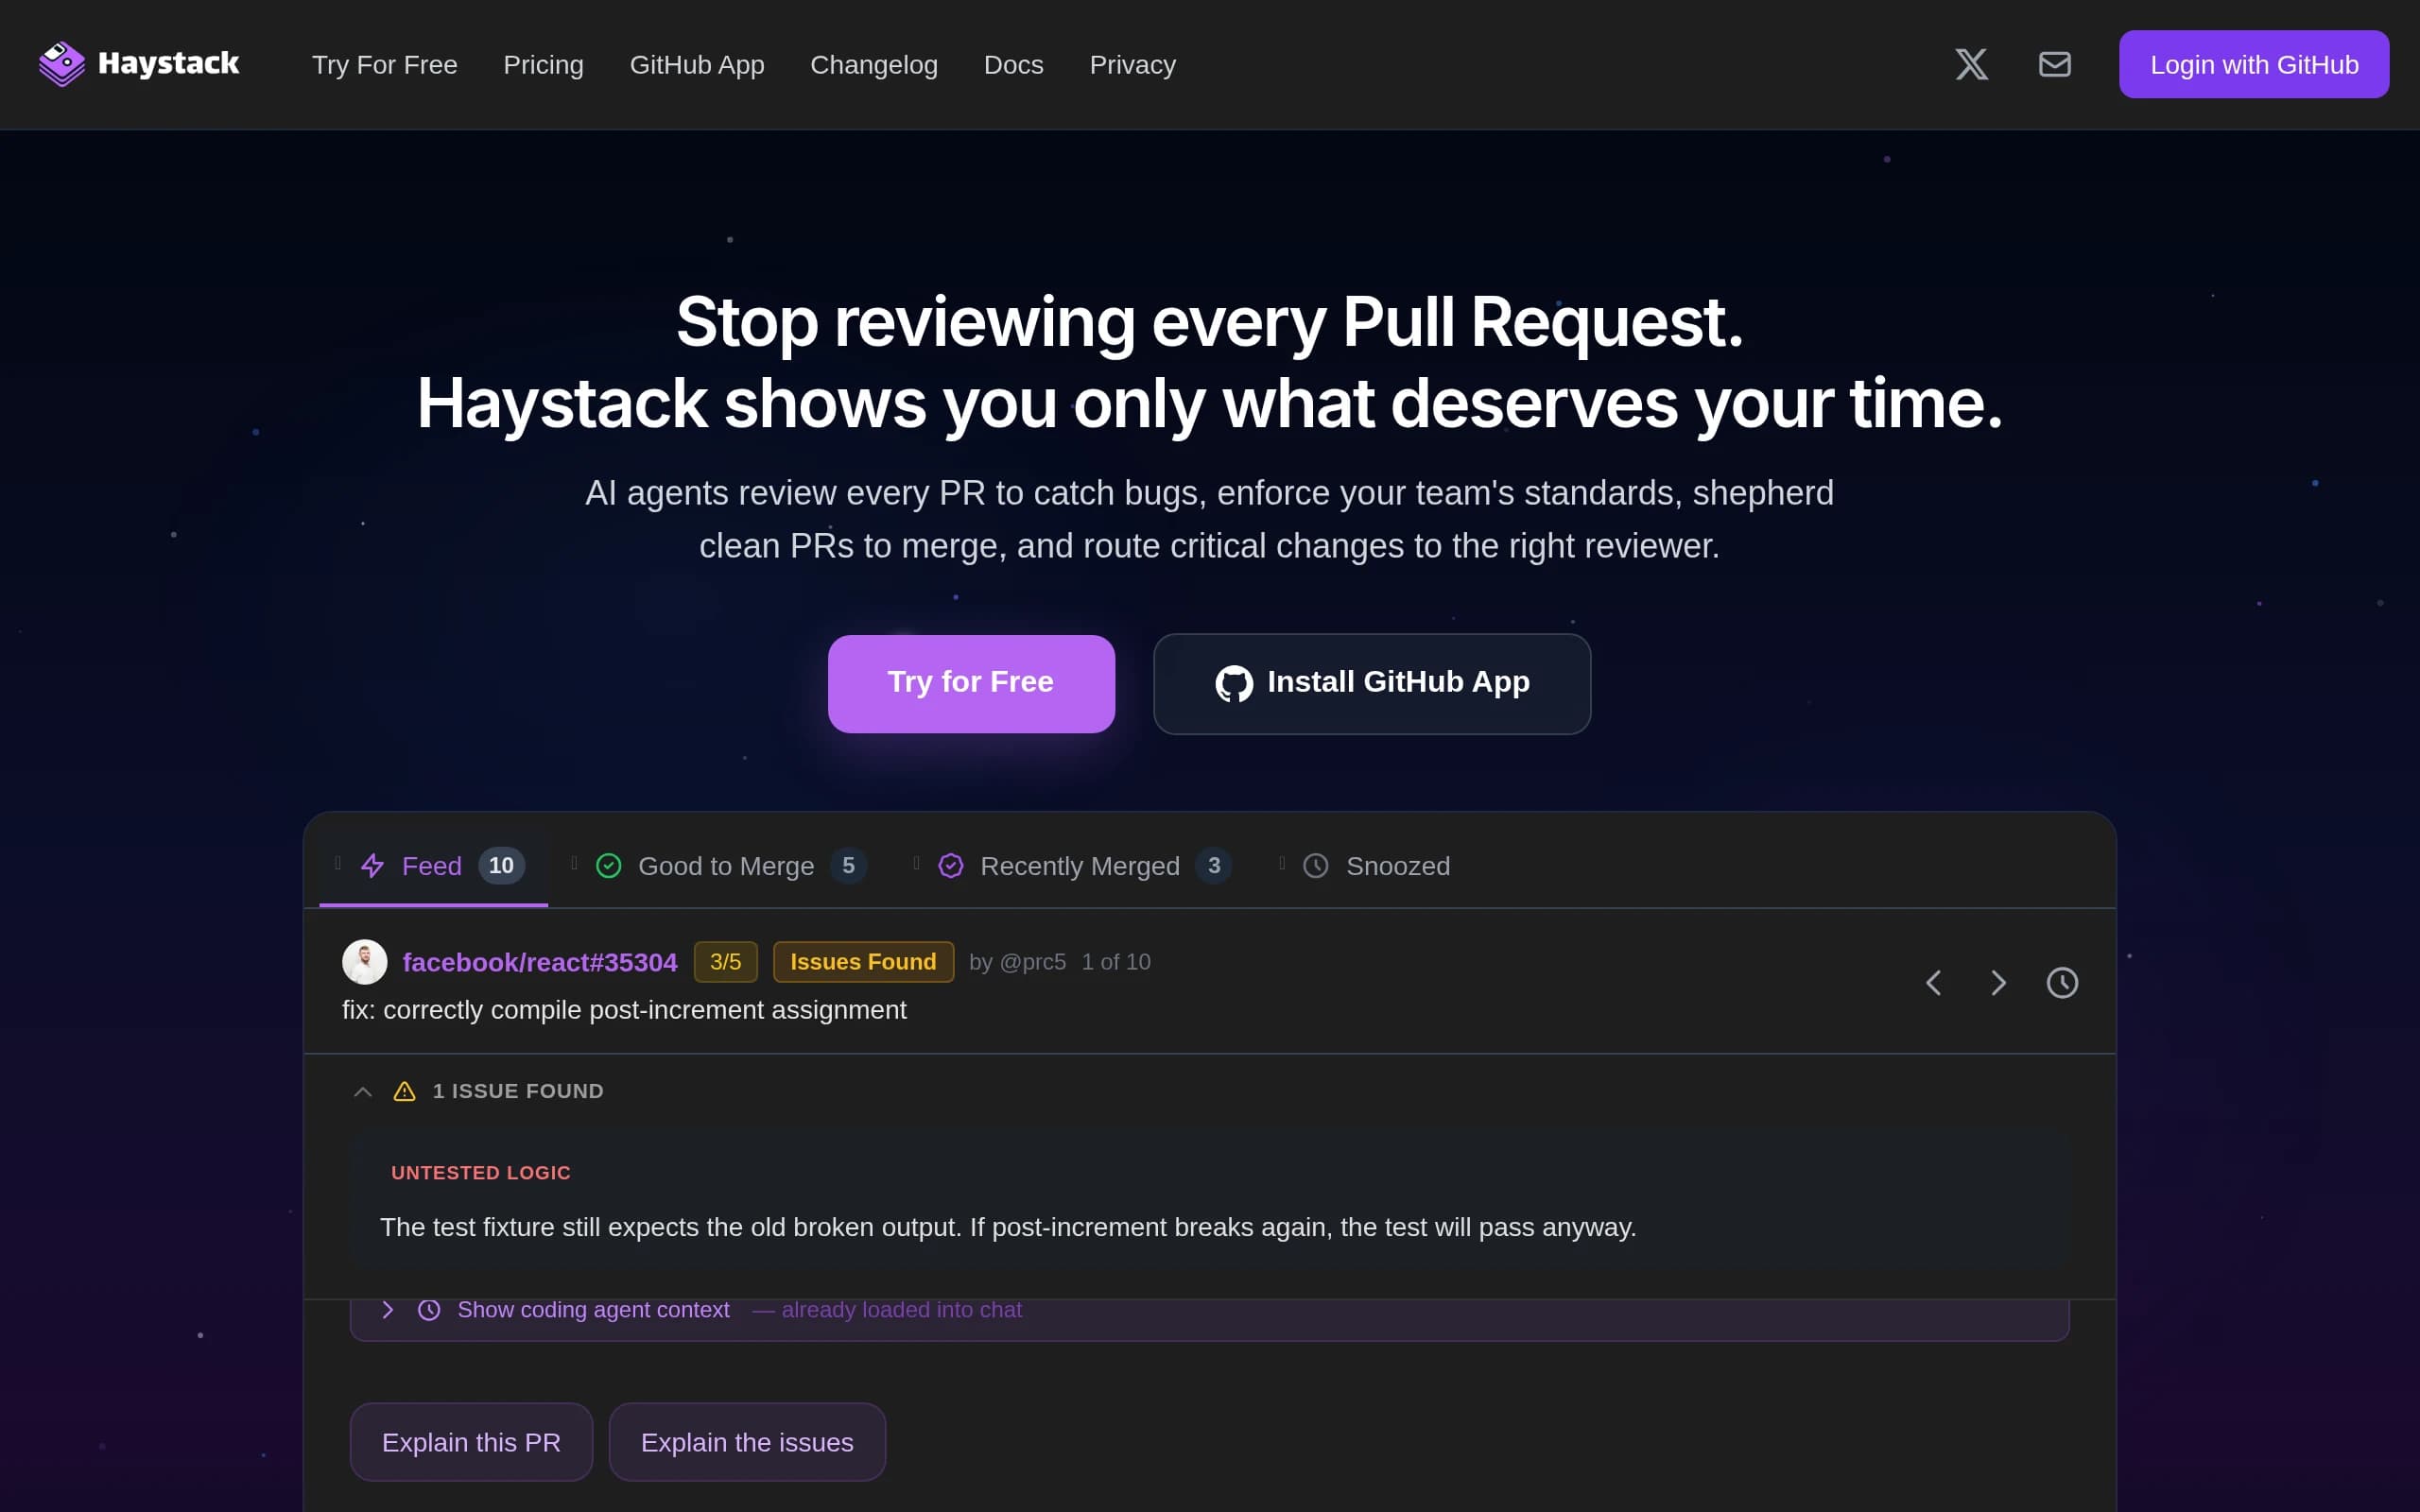Open the Privacy page
This screenshot has height=1512, width=2420.
1133,65
